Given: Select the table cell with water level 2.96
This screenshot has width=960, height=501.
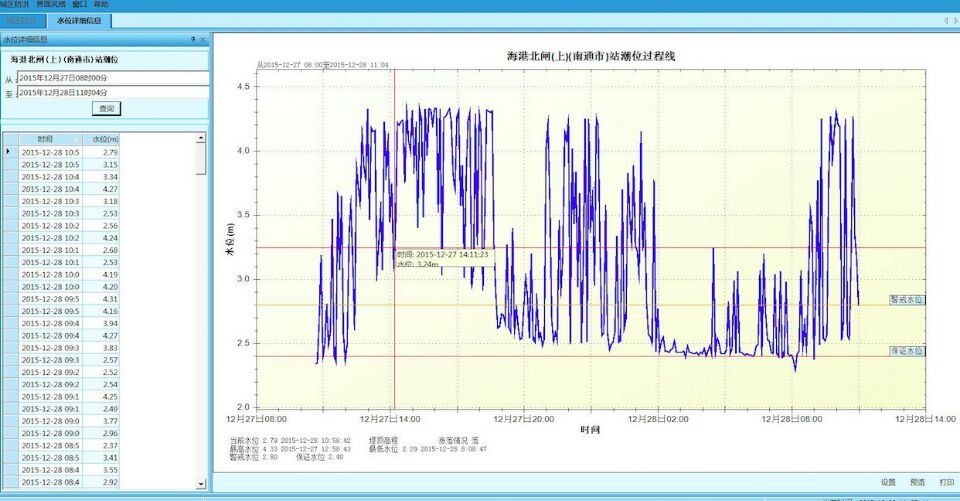Looking at the screenshot, I should click(101, 434).
